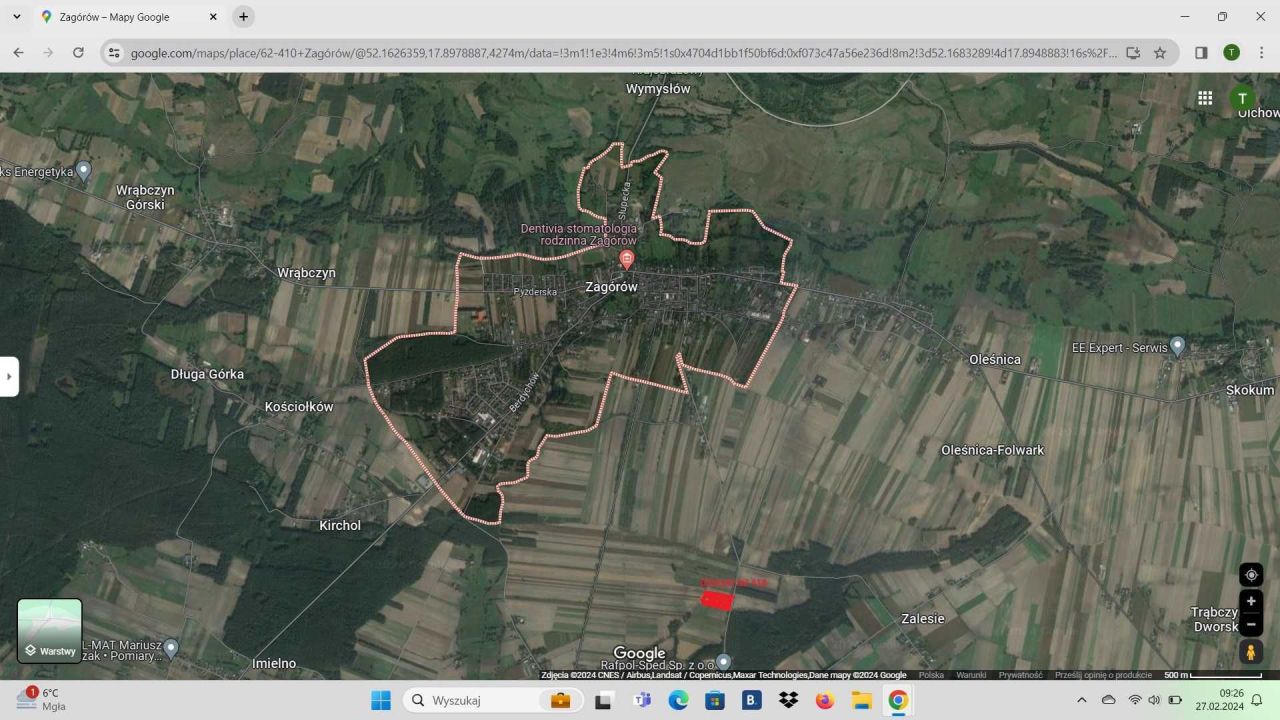Toggle the browser side panel
This screenshot has height=720, width=1280.
(x=1201, y=53)
